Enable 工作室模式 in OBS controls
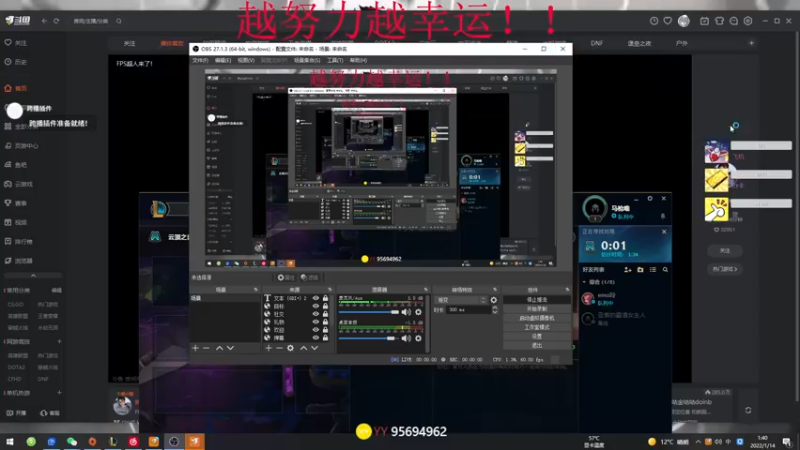Image resolution: width=800 pixels, height=450 pixels. pos(536,327)
